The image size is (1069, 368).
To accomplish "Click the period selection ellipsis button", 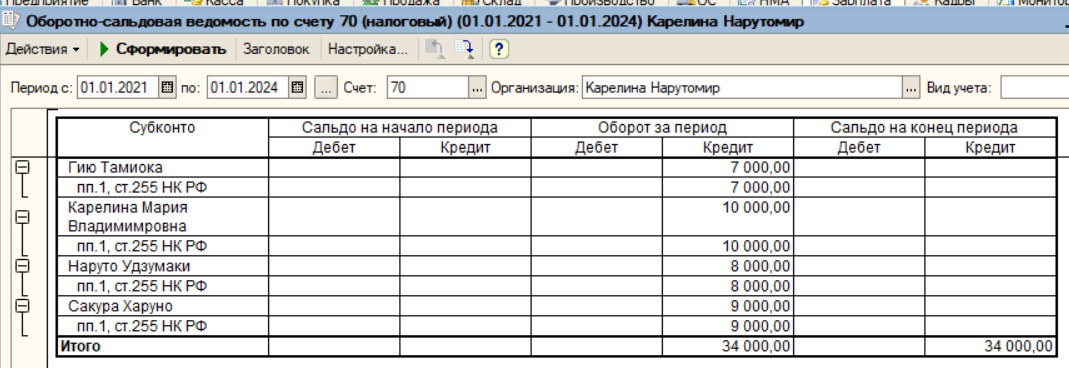I will [x=327, y=87].
